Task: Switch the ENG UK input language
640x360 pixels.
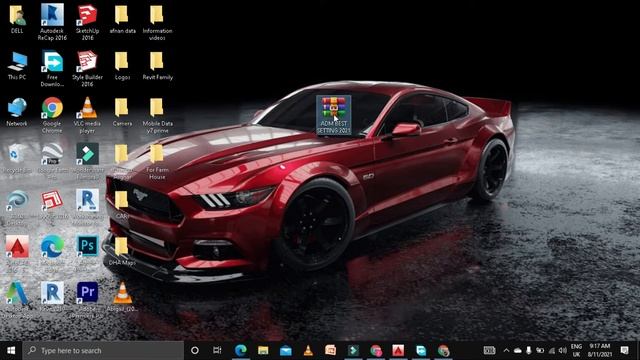Action: point(576,350)
